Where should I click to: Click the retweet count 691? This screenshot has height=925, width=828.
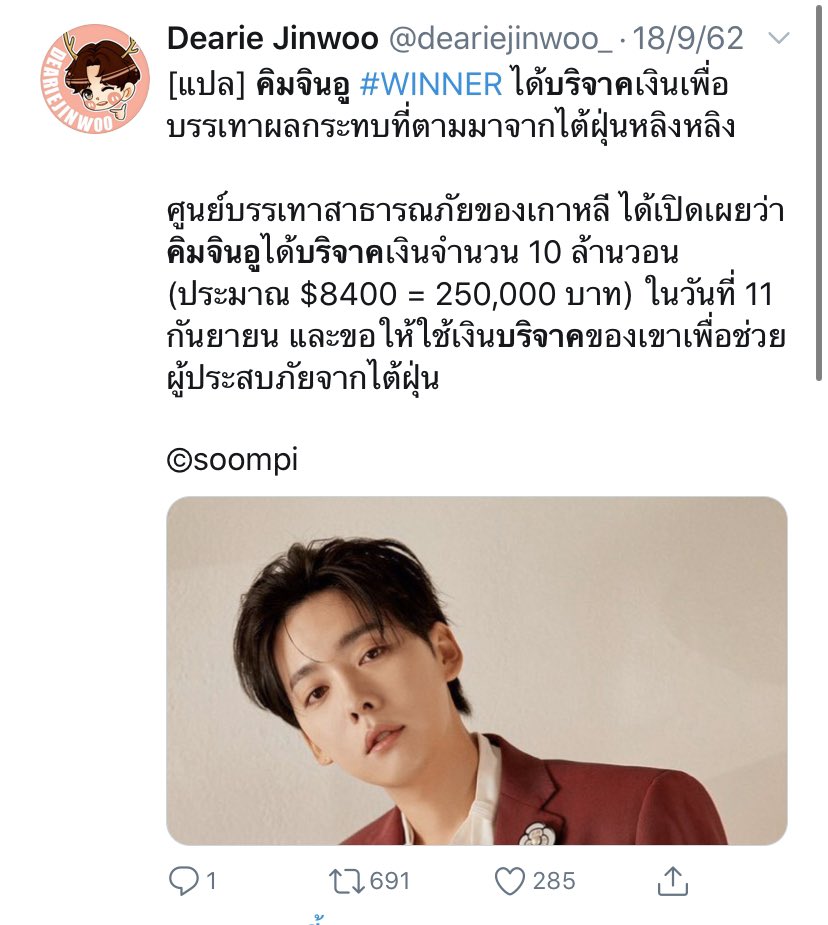click(389, 881)
